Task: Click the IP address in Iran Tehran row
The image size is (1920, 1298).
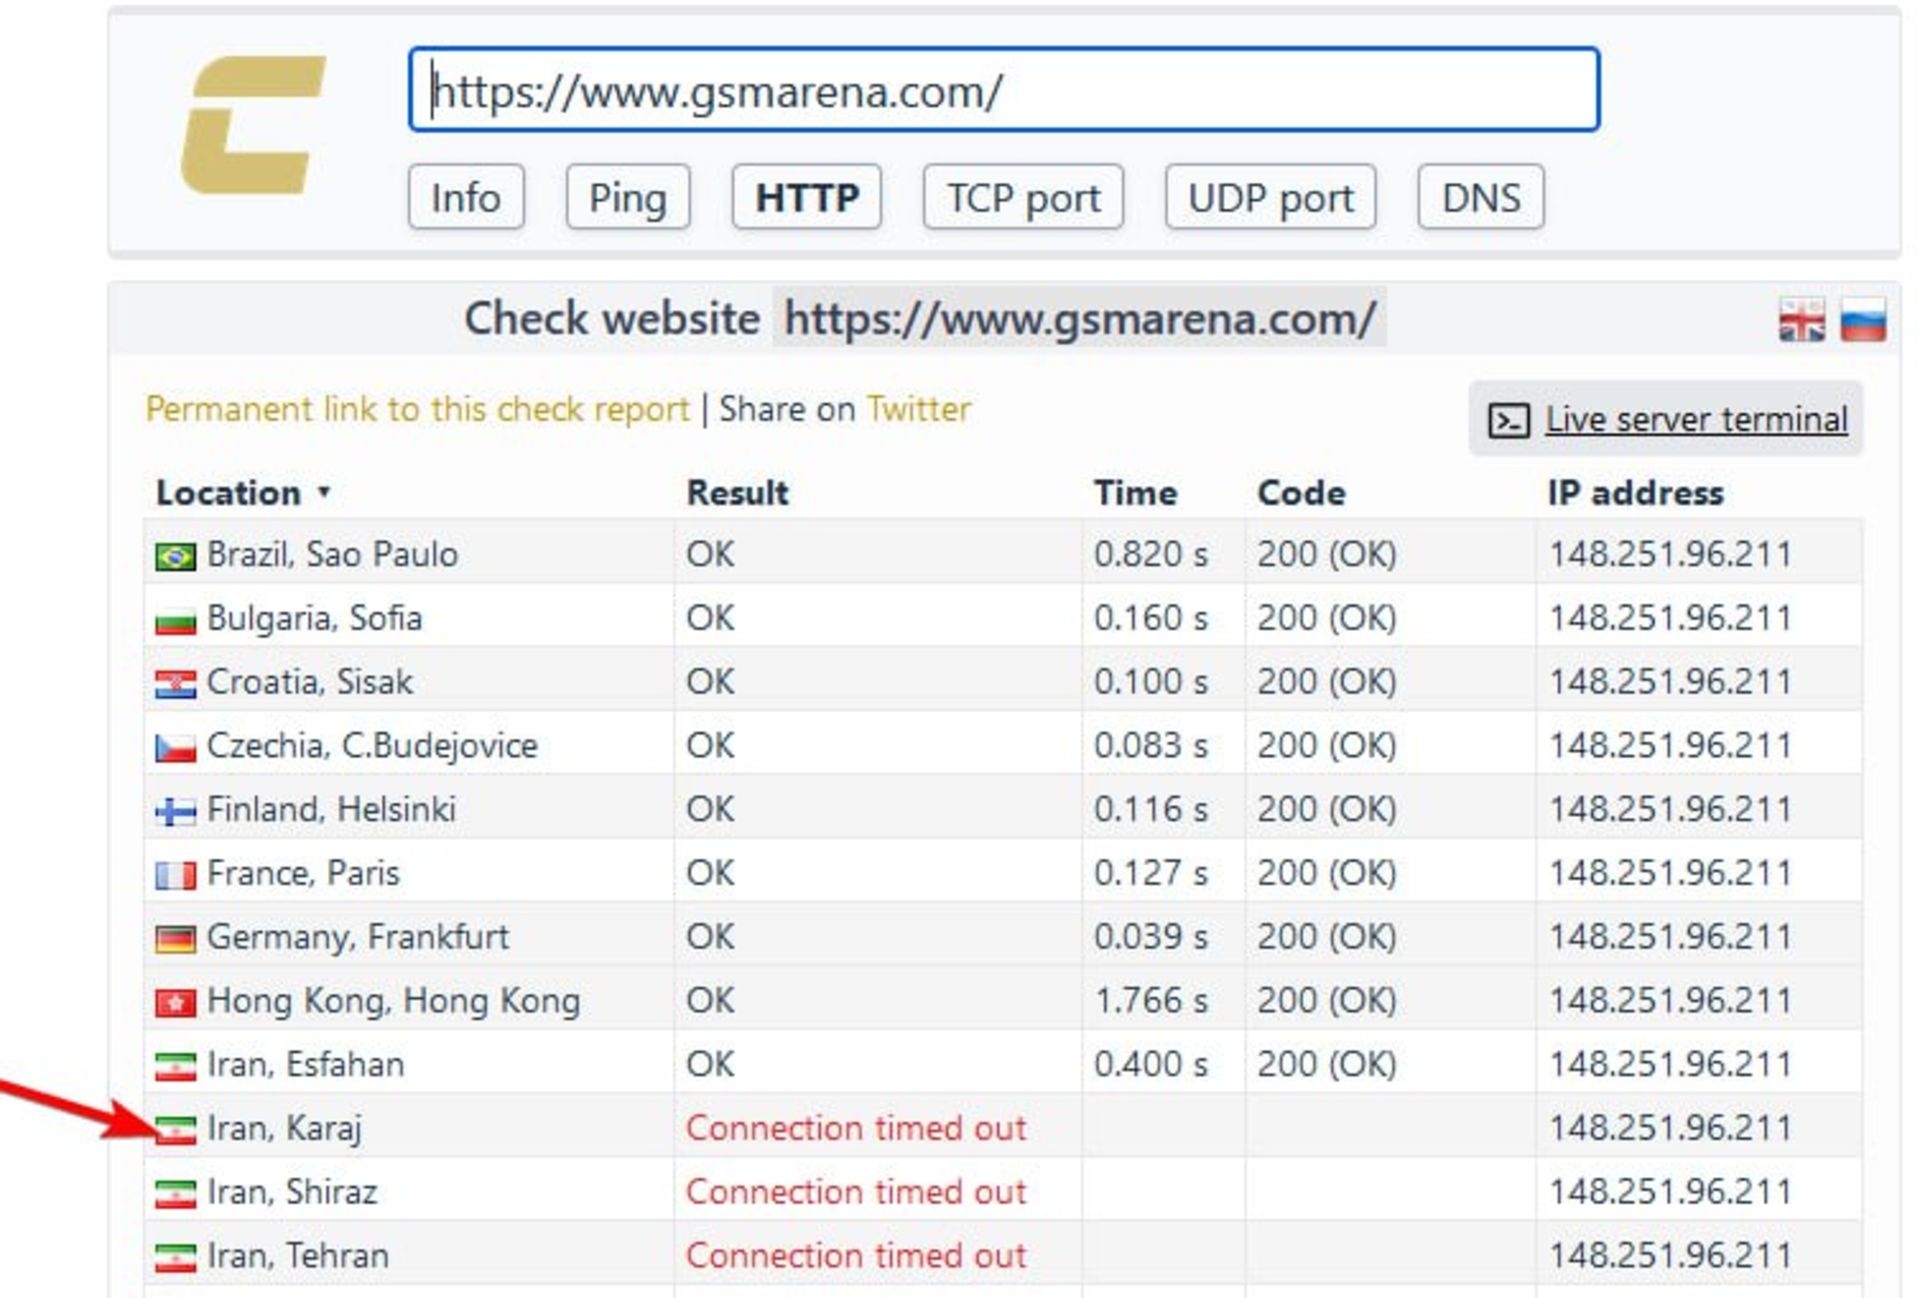Action: (1670, 1256)
